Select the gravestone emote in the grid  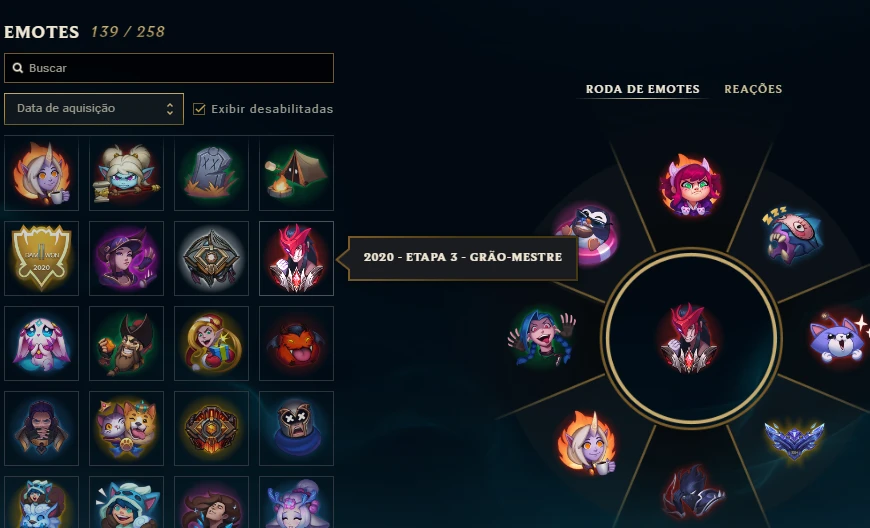point(211,174)
